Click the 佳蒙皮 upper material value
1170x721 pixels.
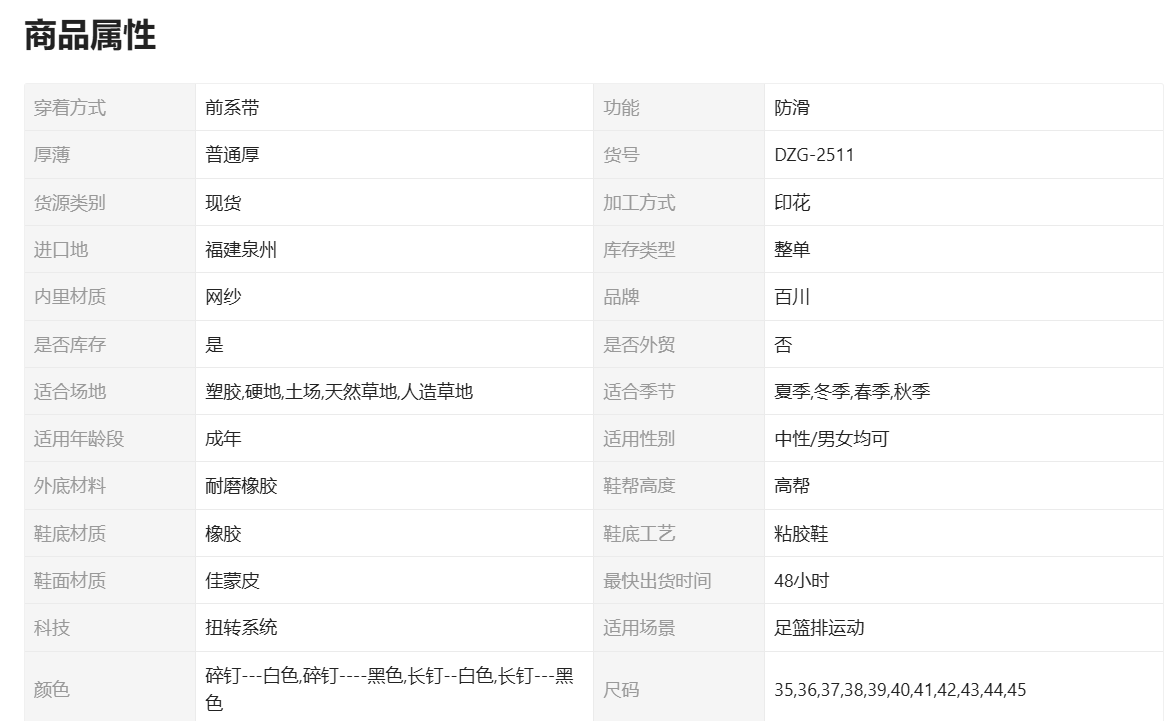tap(232, 581)
